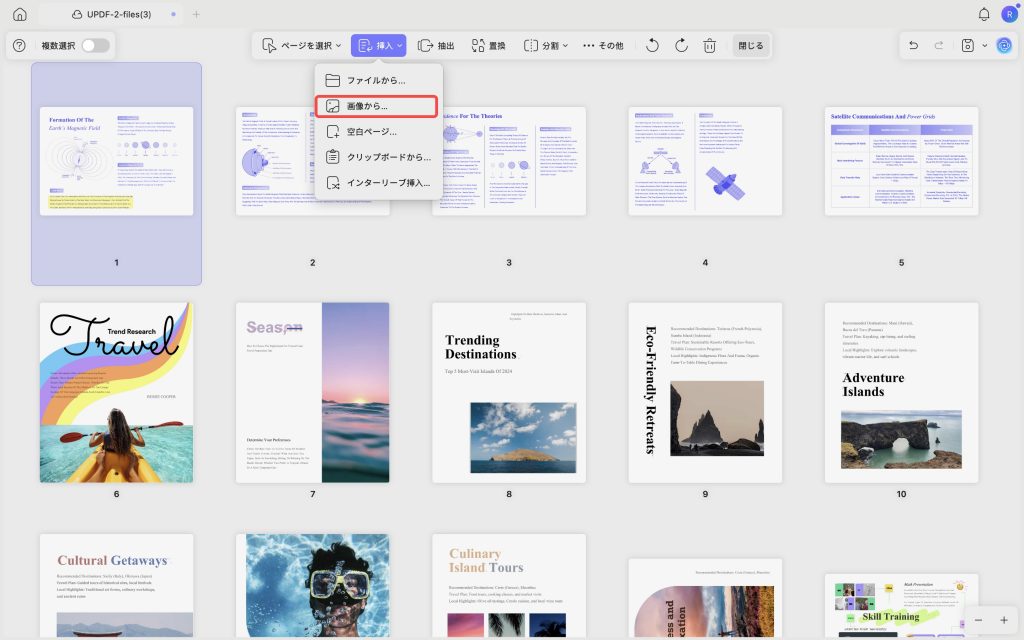
Task: Open the 分割 split dropdown
Action: click(545, 46)
